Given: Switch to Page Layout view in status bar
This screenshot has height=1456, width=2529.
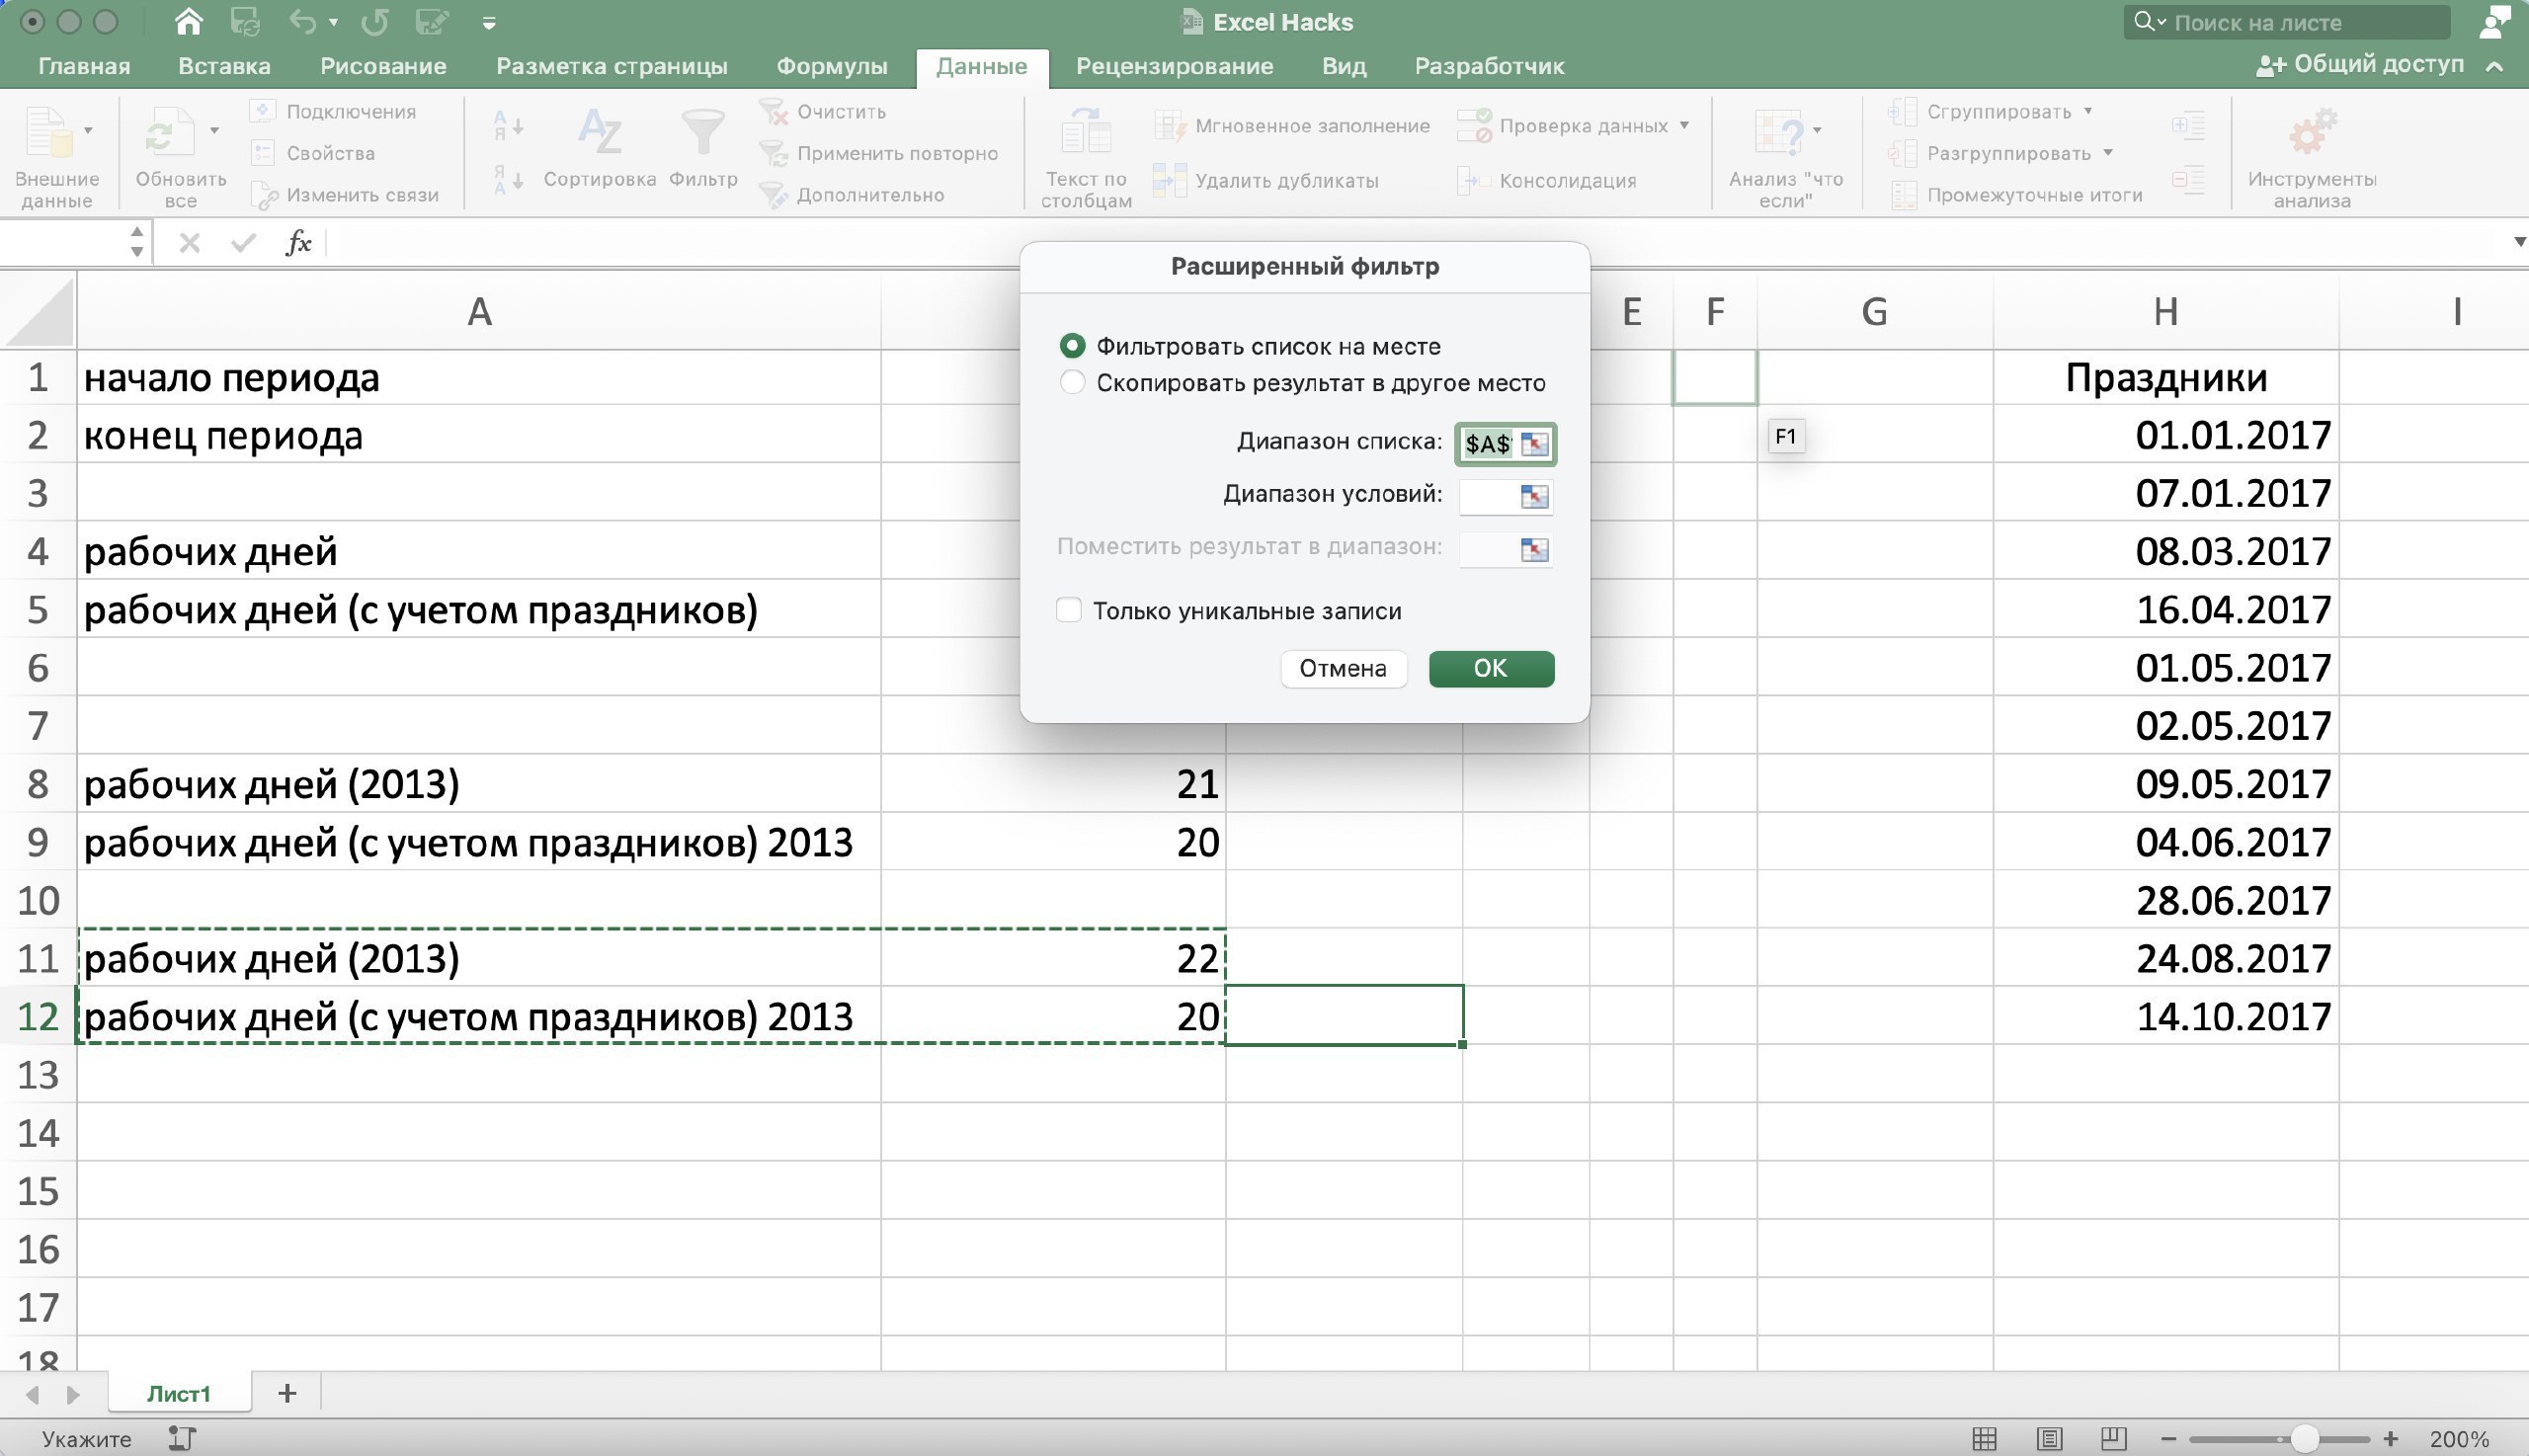Looking at the screenshot, I should [2049, 1438].
